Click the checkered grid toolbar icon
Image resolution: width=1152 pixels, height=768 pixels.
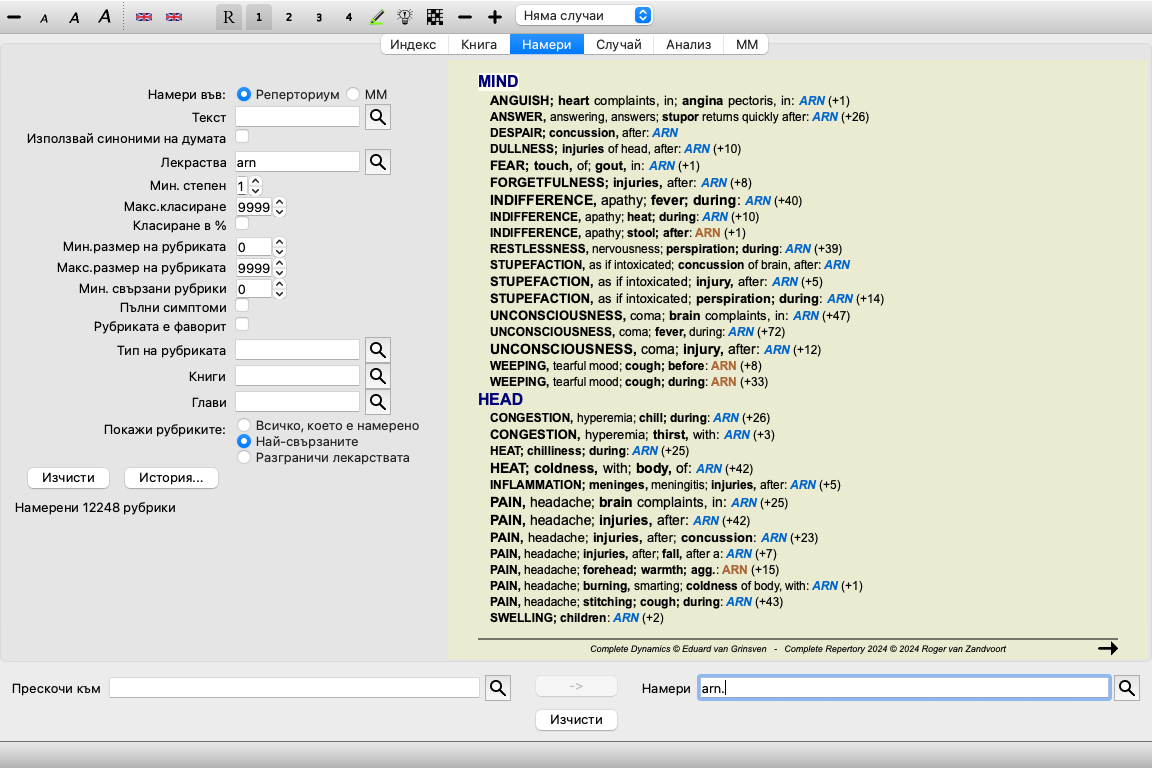[434, 17]
